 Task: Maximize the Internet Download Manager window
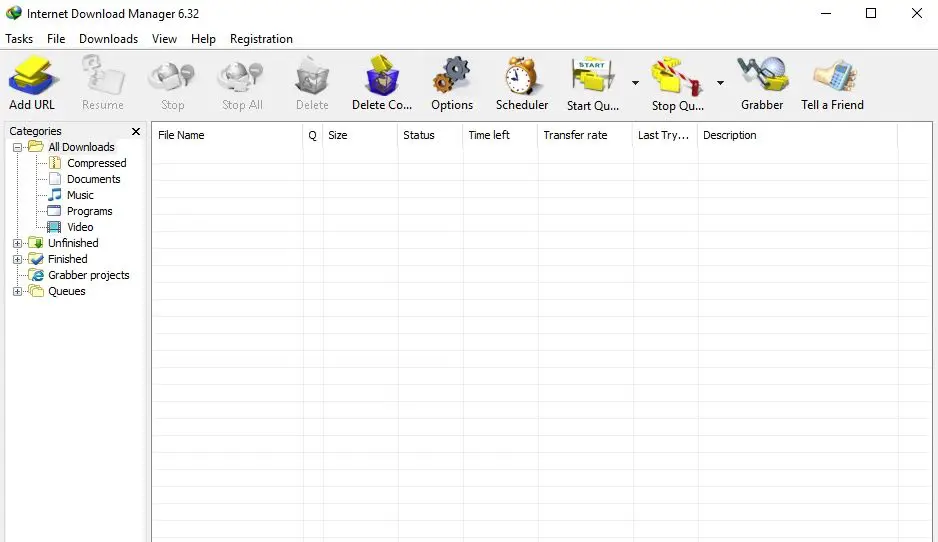pos(871,13)
